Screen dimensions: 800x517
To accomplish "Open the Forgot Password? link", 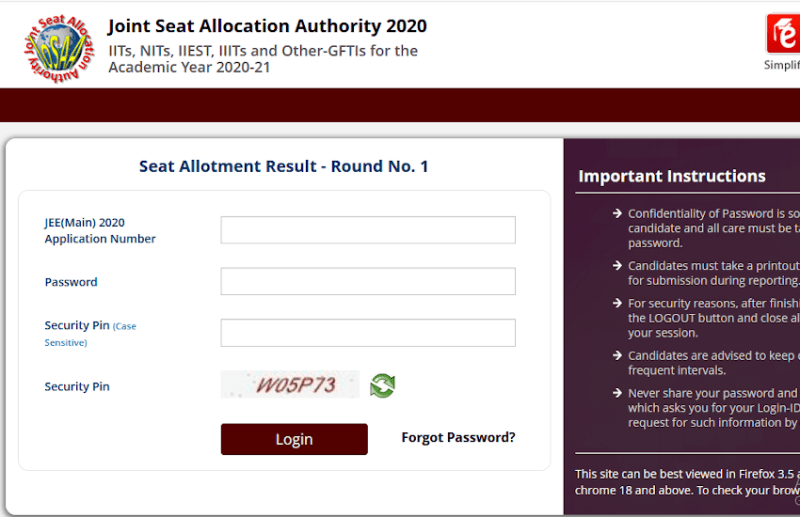I will [x=458, y=438].
